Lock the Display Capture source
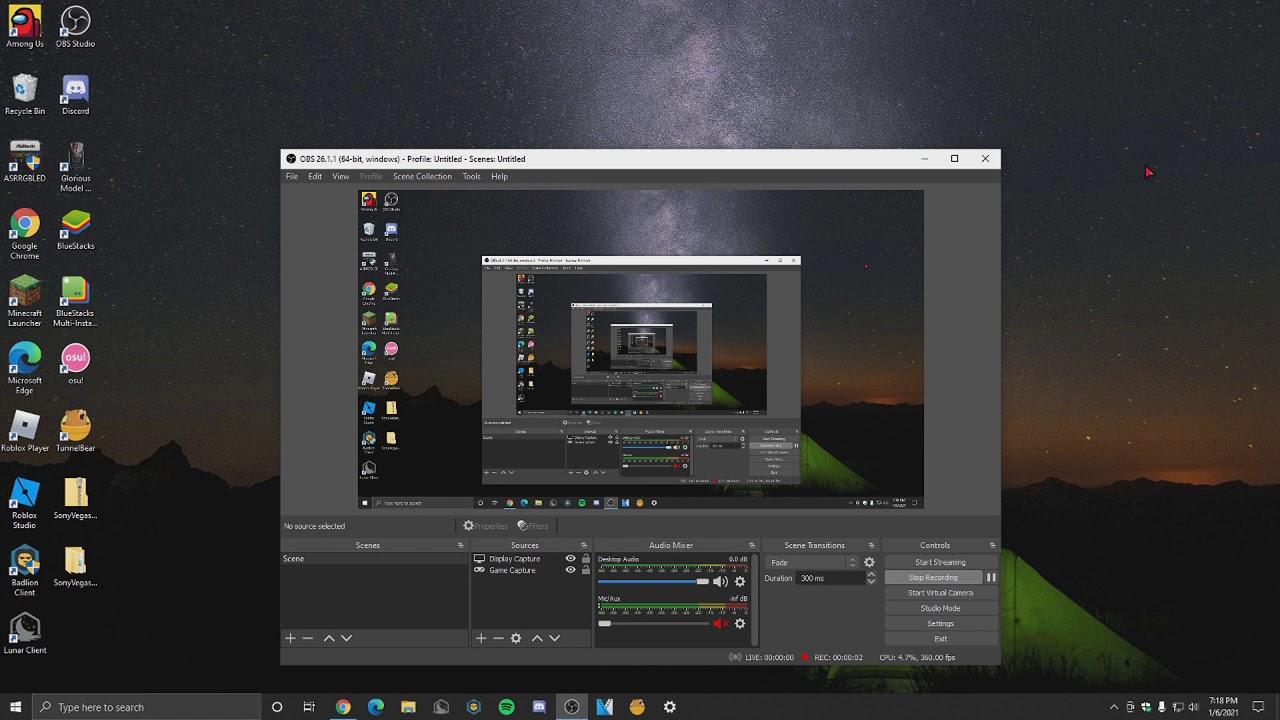This screenshot has width=1280, height=720. point(586,559)
